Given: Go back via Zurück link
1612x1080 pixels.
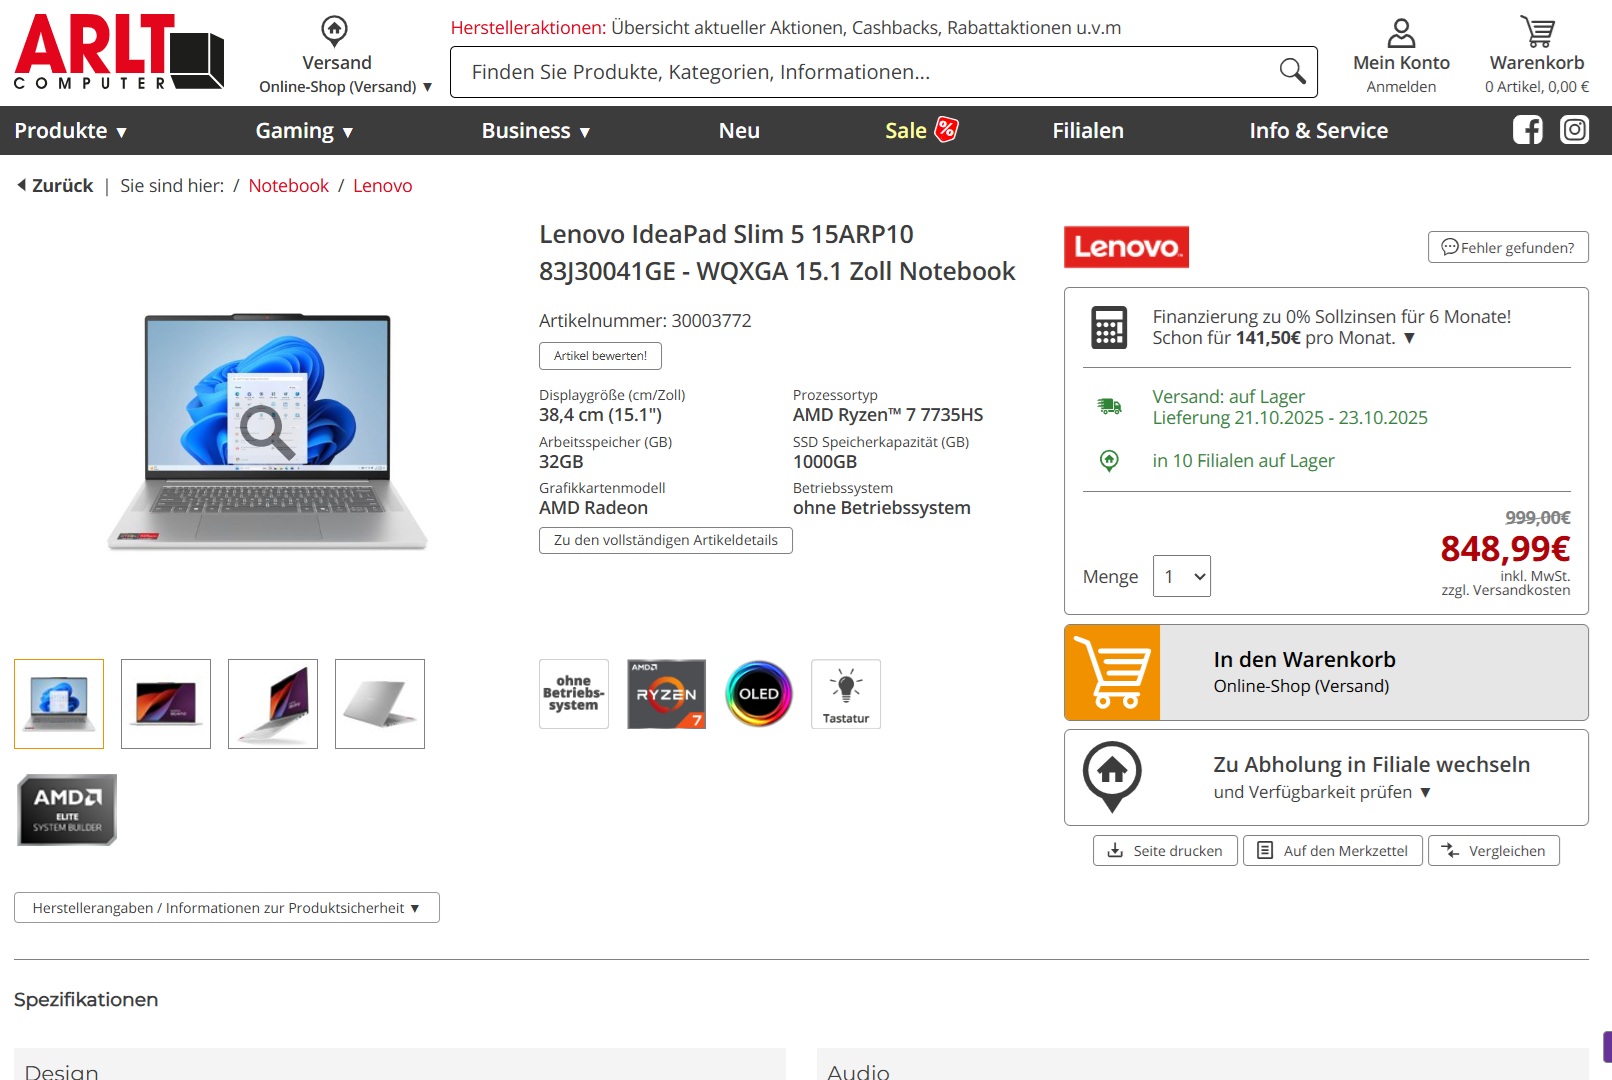Looking at the screenshot, I should coord(62,185).
